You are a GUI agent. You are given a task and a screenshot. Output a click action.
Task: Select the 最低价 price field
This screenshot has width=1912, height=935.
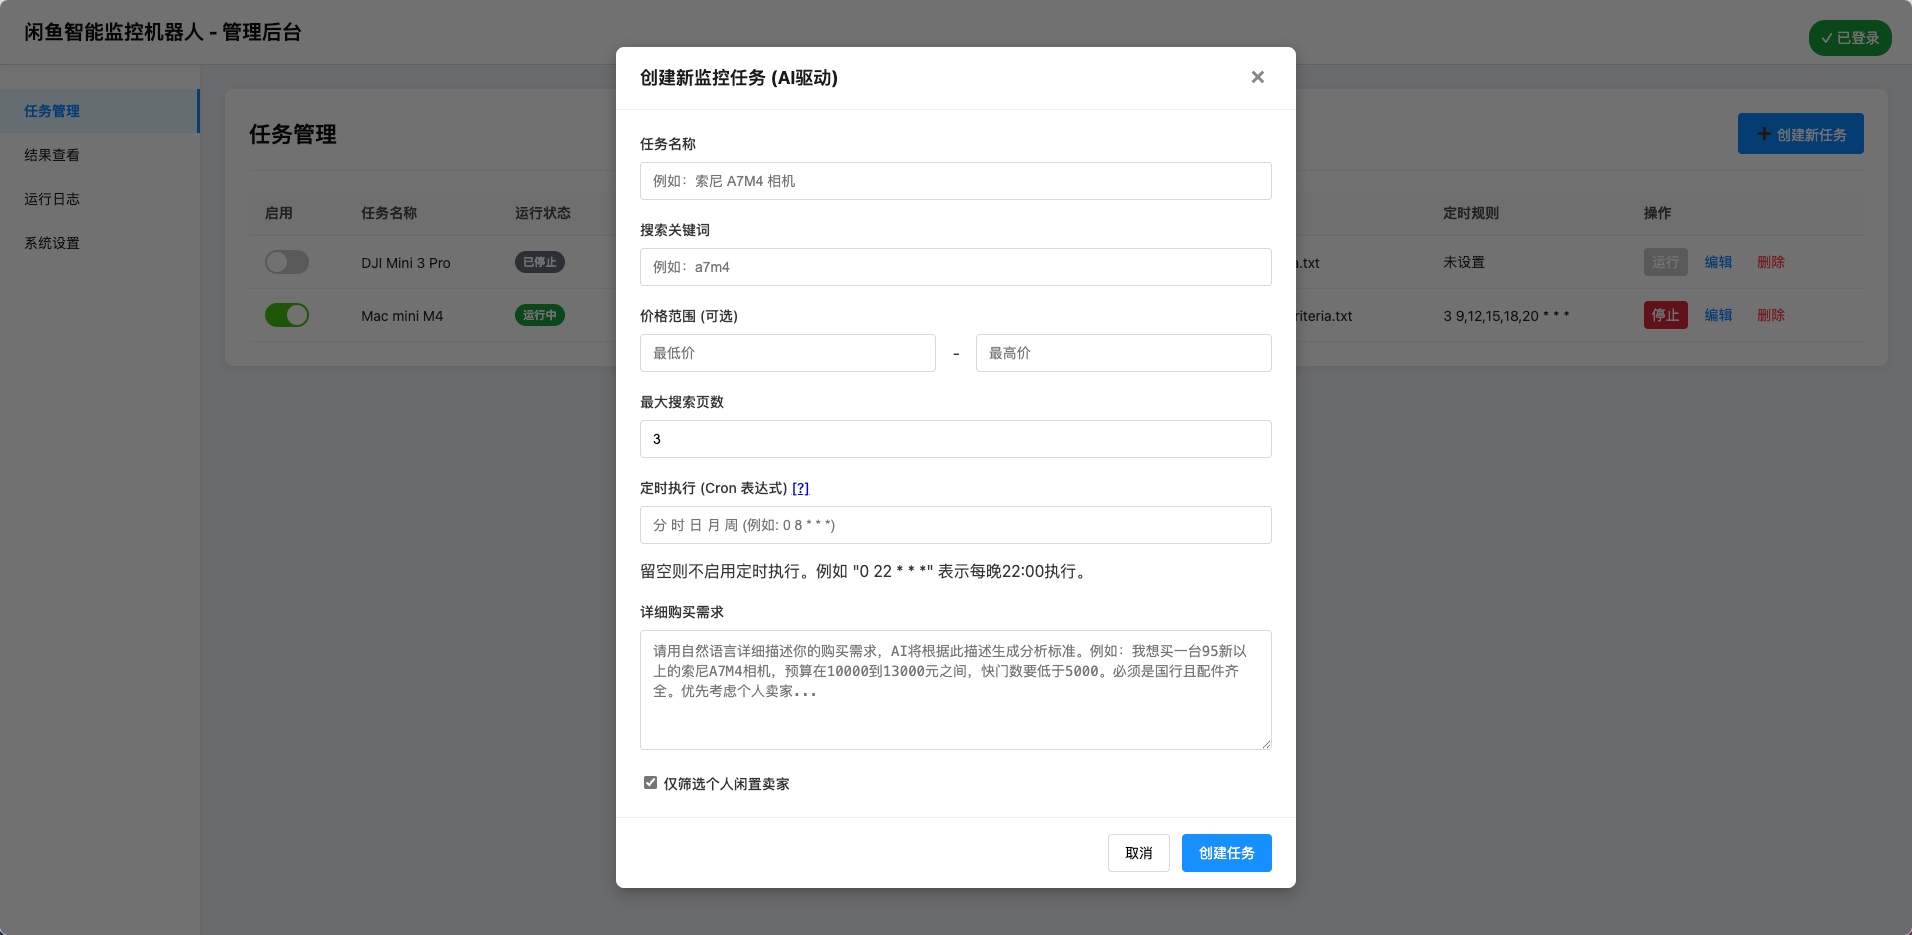coord(787,353)
